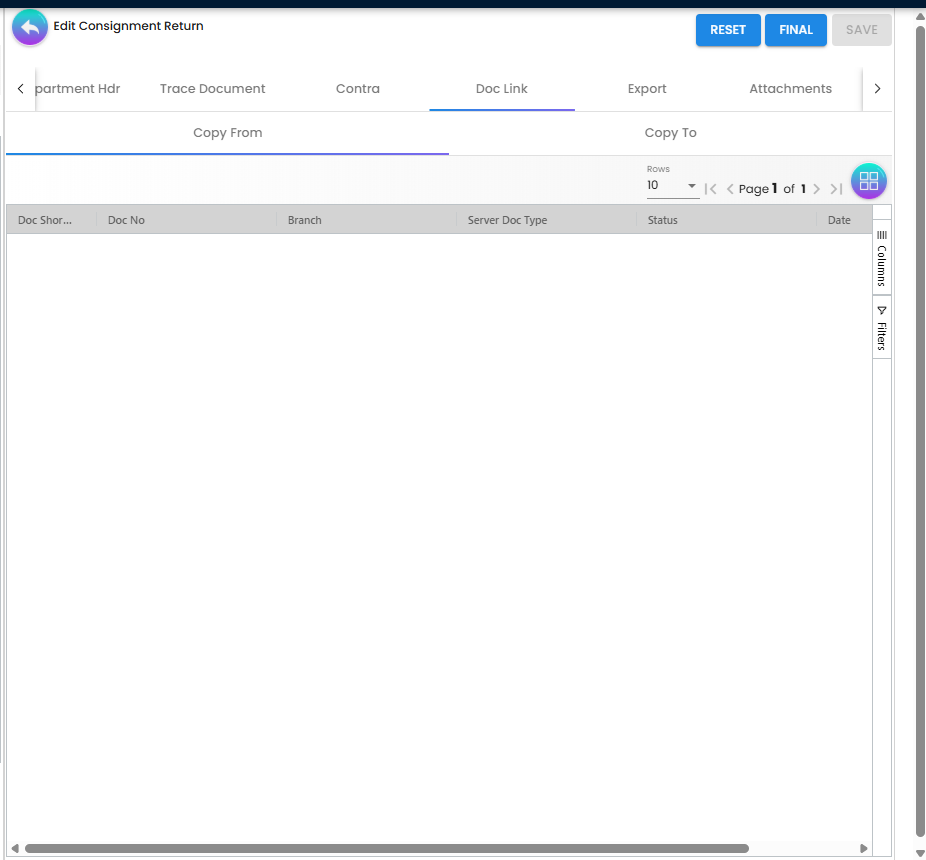Click the last page pagination icon
Image resolution: width=926 pixels, height=860 pixels.
point(837,188)
